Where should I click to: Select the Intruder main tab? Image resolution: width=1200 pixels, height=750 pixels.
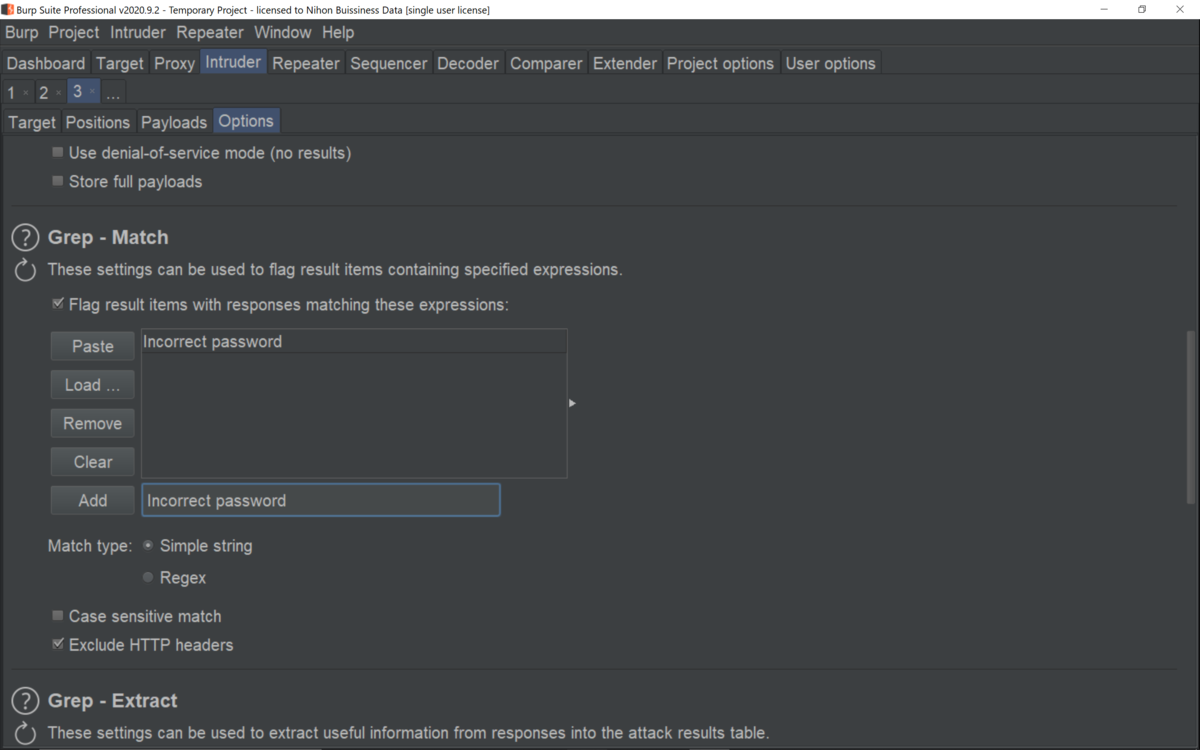pos(233,62)
